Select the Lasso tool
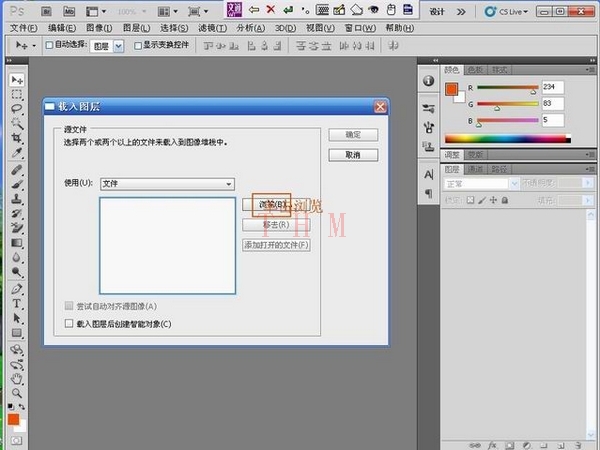Screen dimensions: 600x450 click(x=16, y=109)
